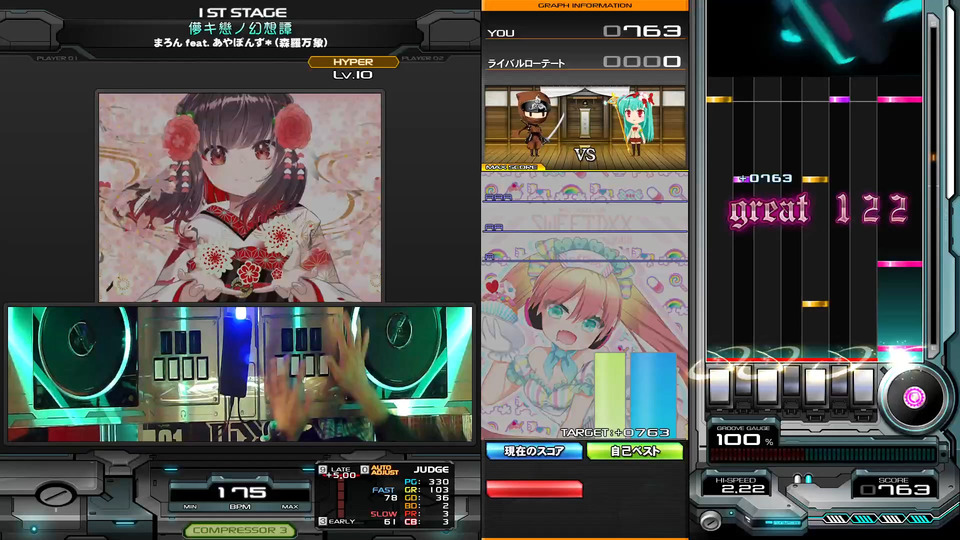Viewport: 960px width, 540px height.
Task: Click the small knob below HI-SPEED panel
Action: click(x=710, y=521)
